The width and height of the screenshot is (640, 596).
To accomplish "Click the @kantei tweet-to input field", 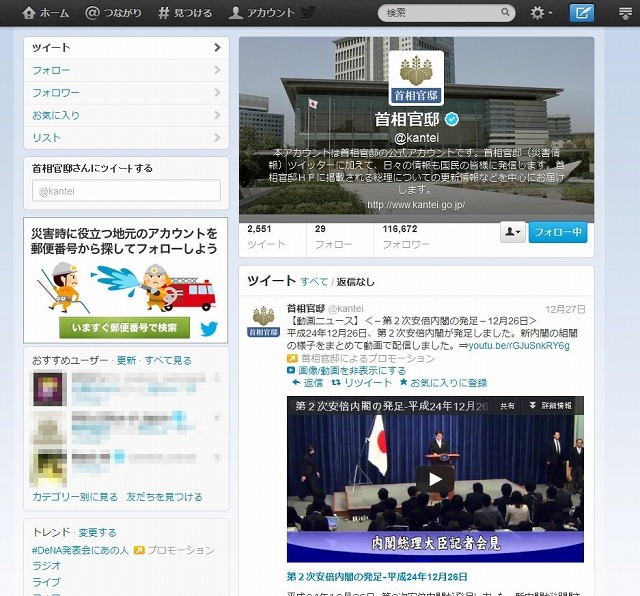I will 126,191.
